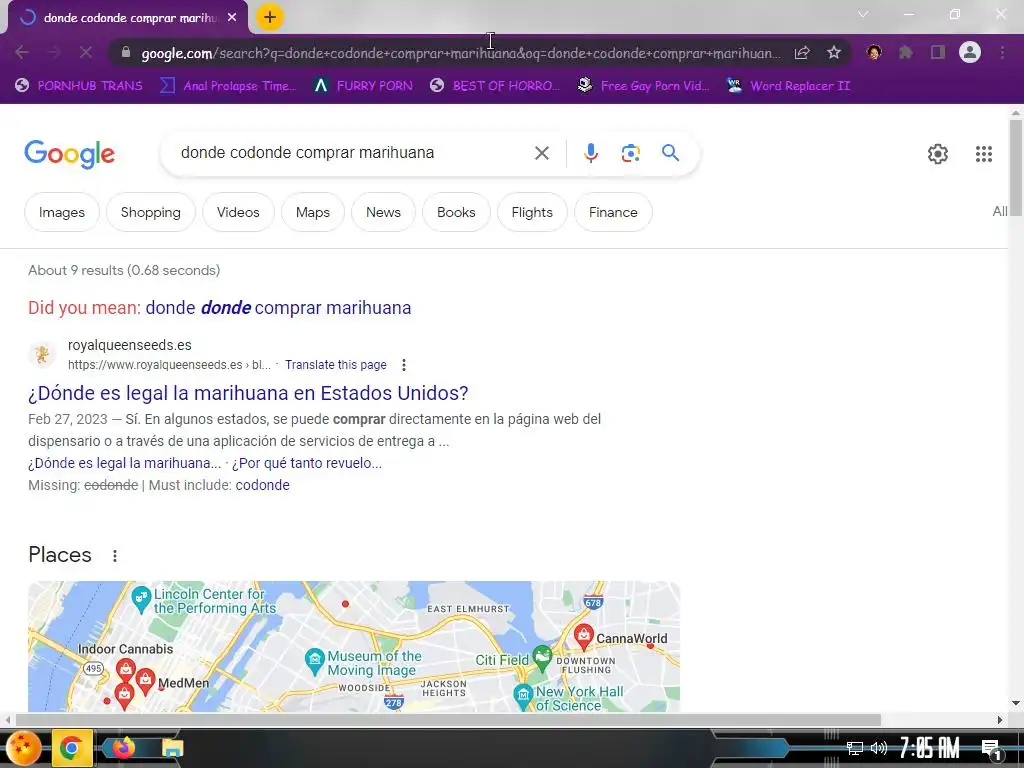Image resolution: width=1024 pixels, height=768 pixels.
Task: Open options dots for royalqueenseeds result
Action: coord(404,365)
